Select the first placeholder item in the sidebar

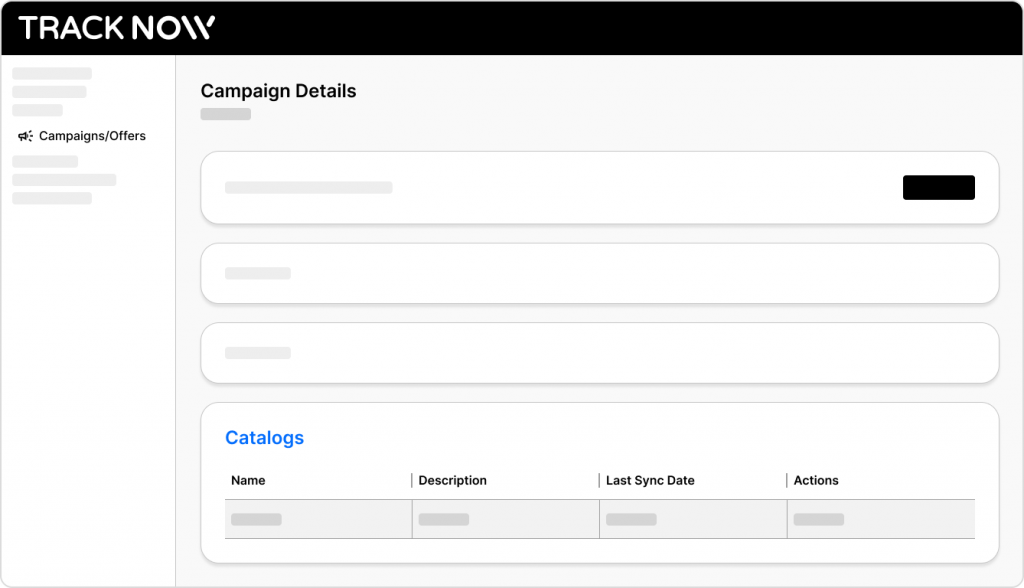[52, 73]
